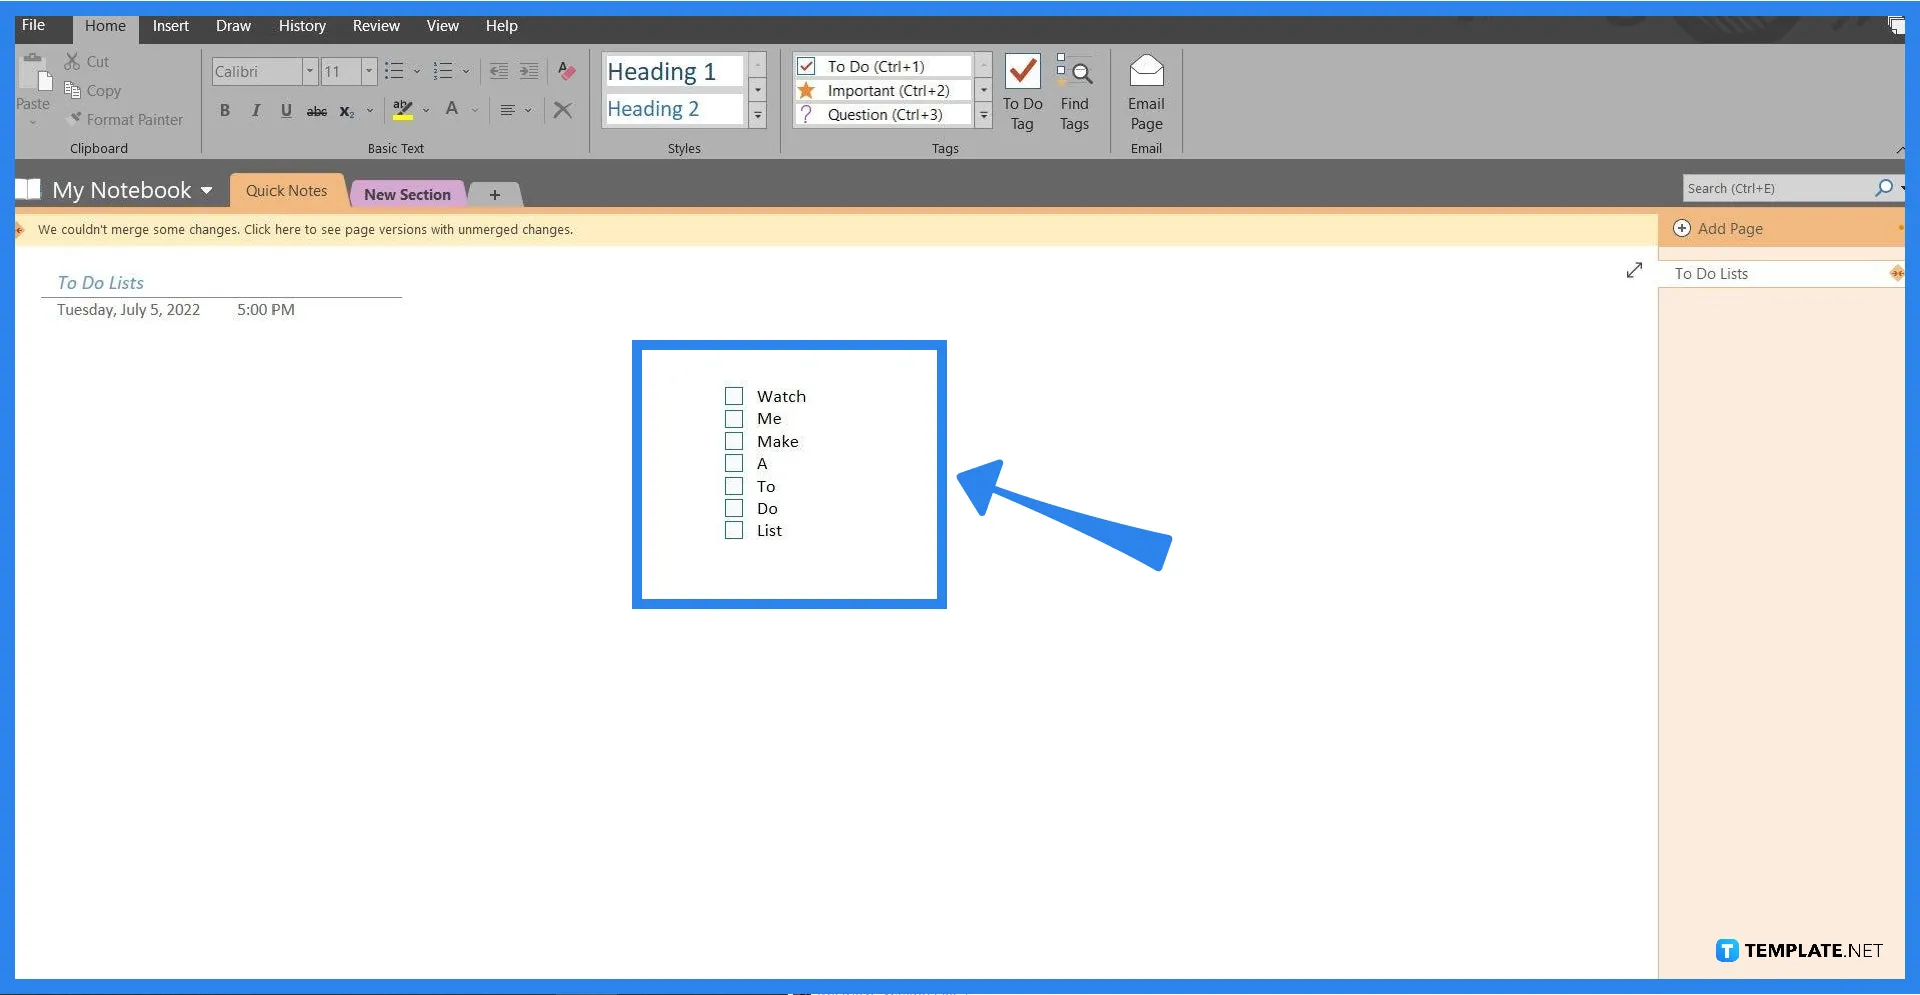Apply bold formatting
Screen dimensions: 1920x995
click(224, 110)
